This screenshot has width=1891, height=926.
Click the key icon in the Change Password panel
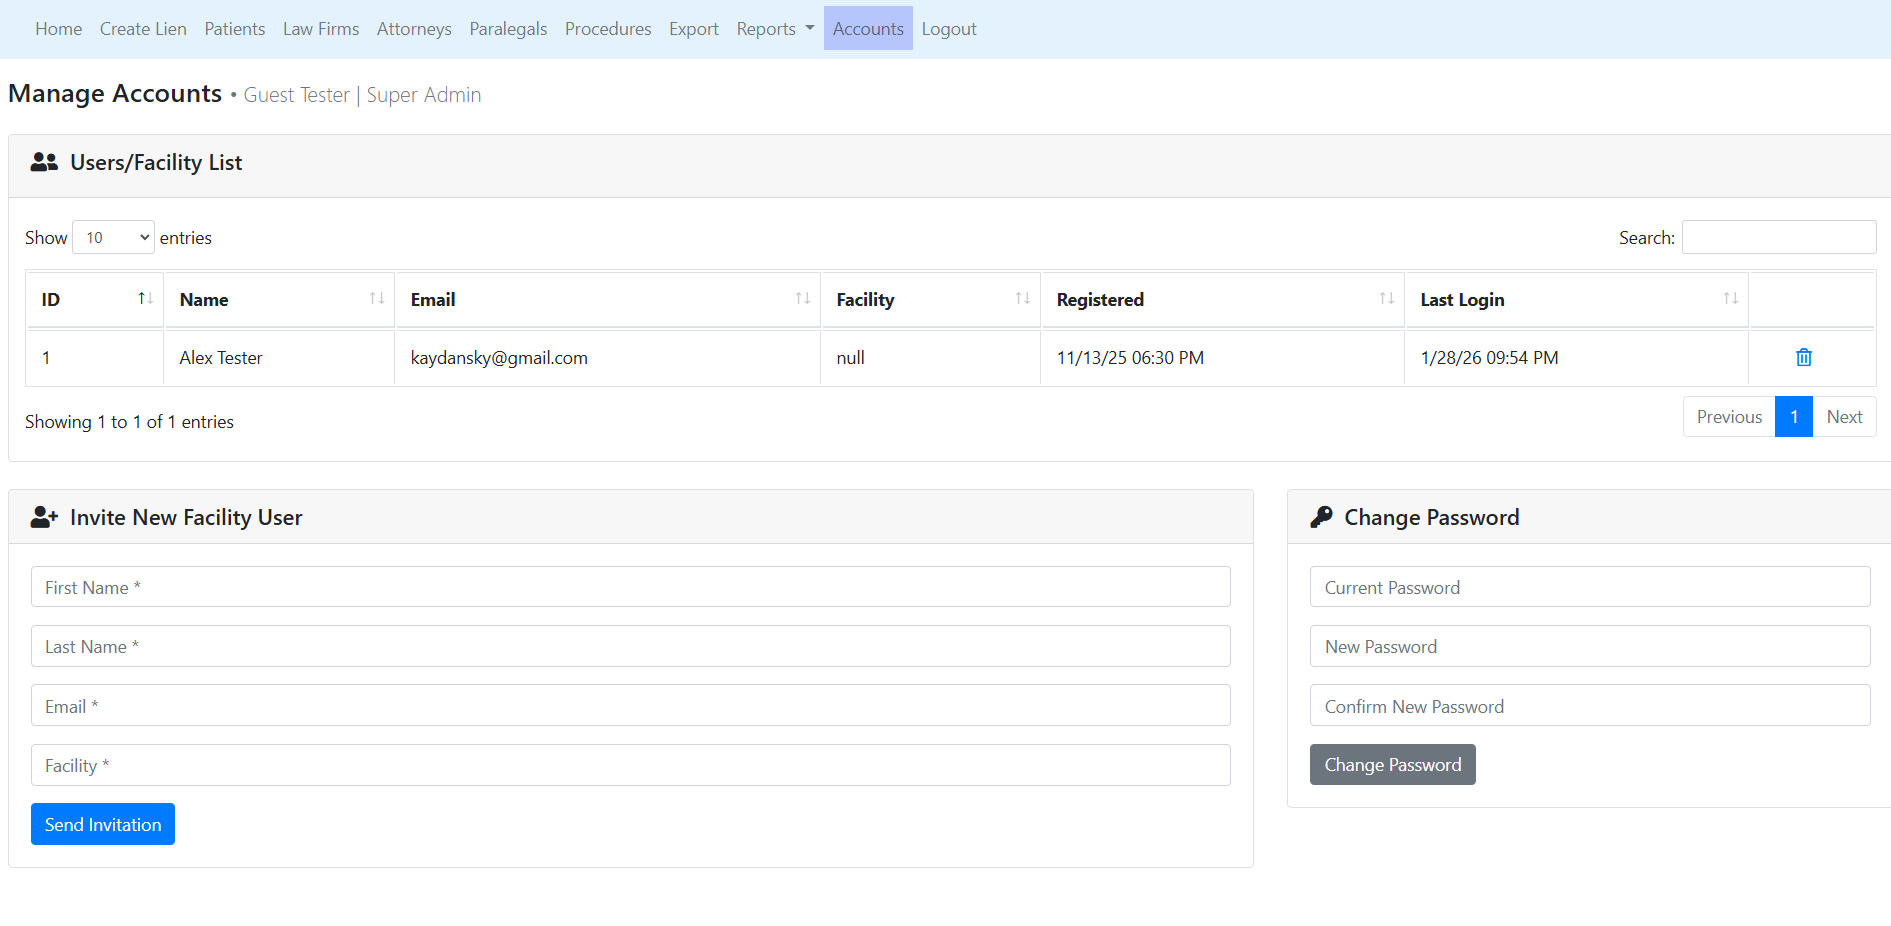click(1321, 516)
